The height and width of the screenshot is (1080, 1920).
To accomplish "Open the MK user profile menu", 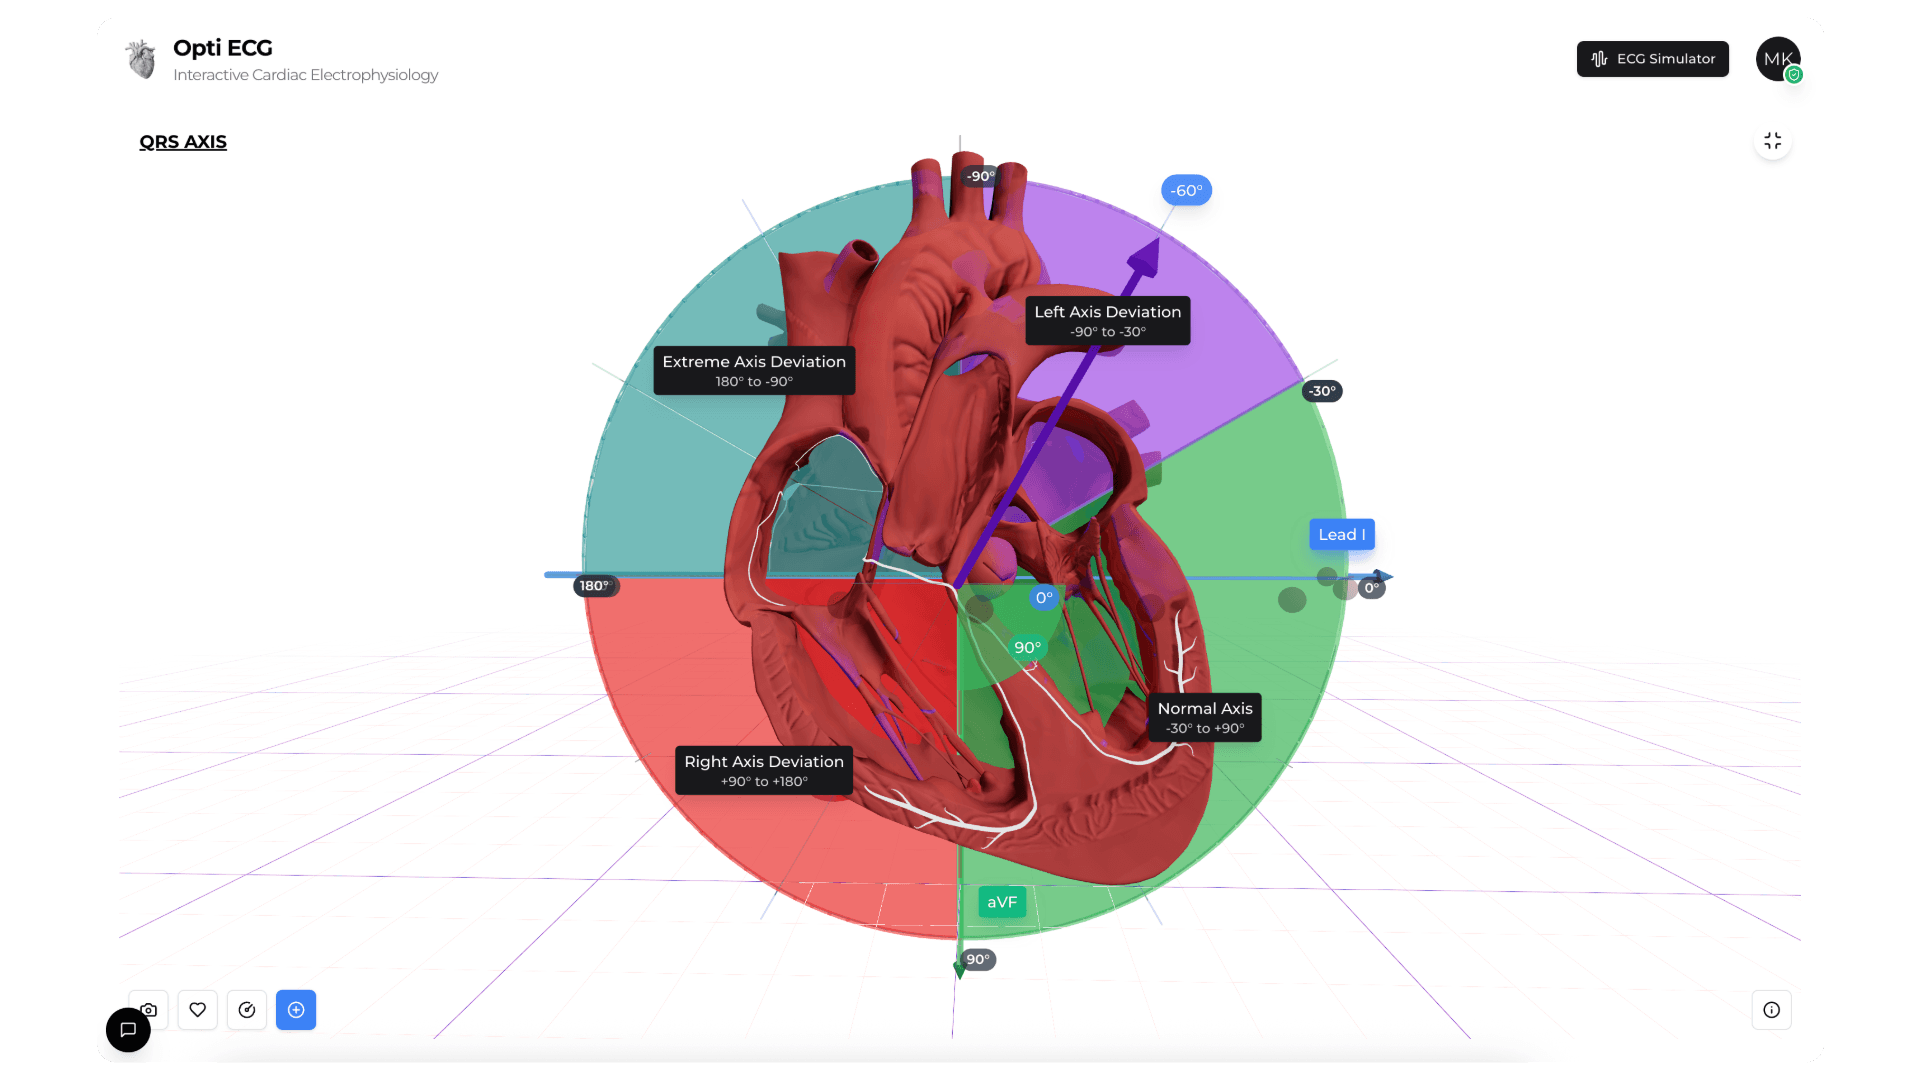I will [x=1777, y=59].
